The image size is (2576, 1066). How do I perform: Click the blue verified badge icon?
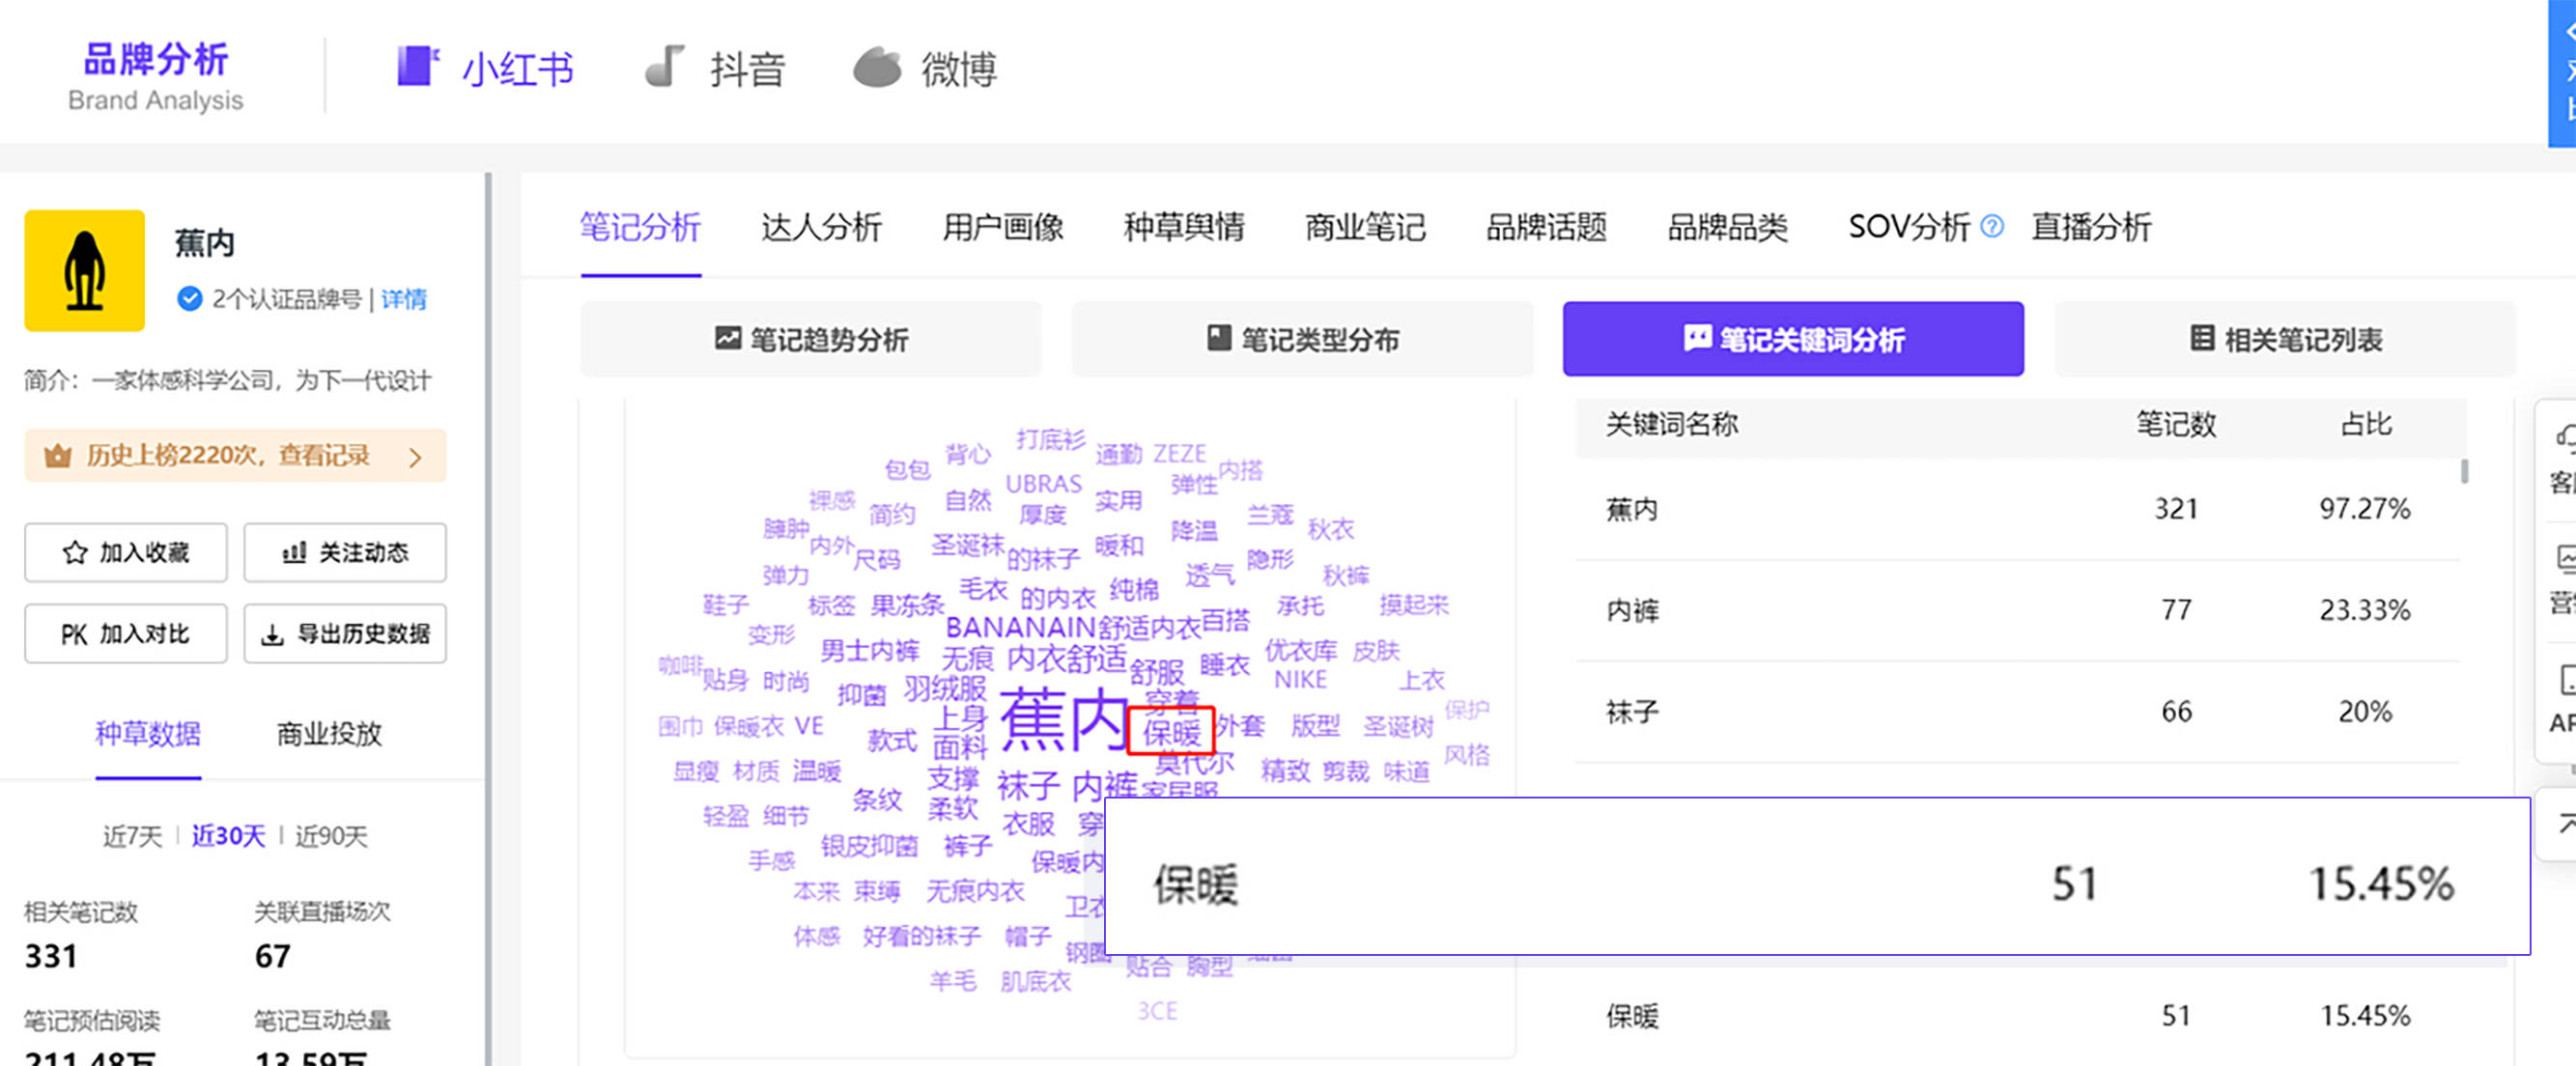[189, 299]
